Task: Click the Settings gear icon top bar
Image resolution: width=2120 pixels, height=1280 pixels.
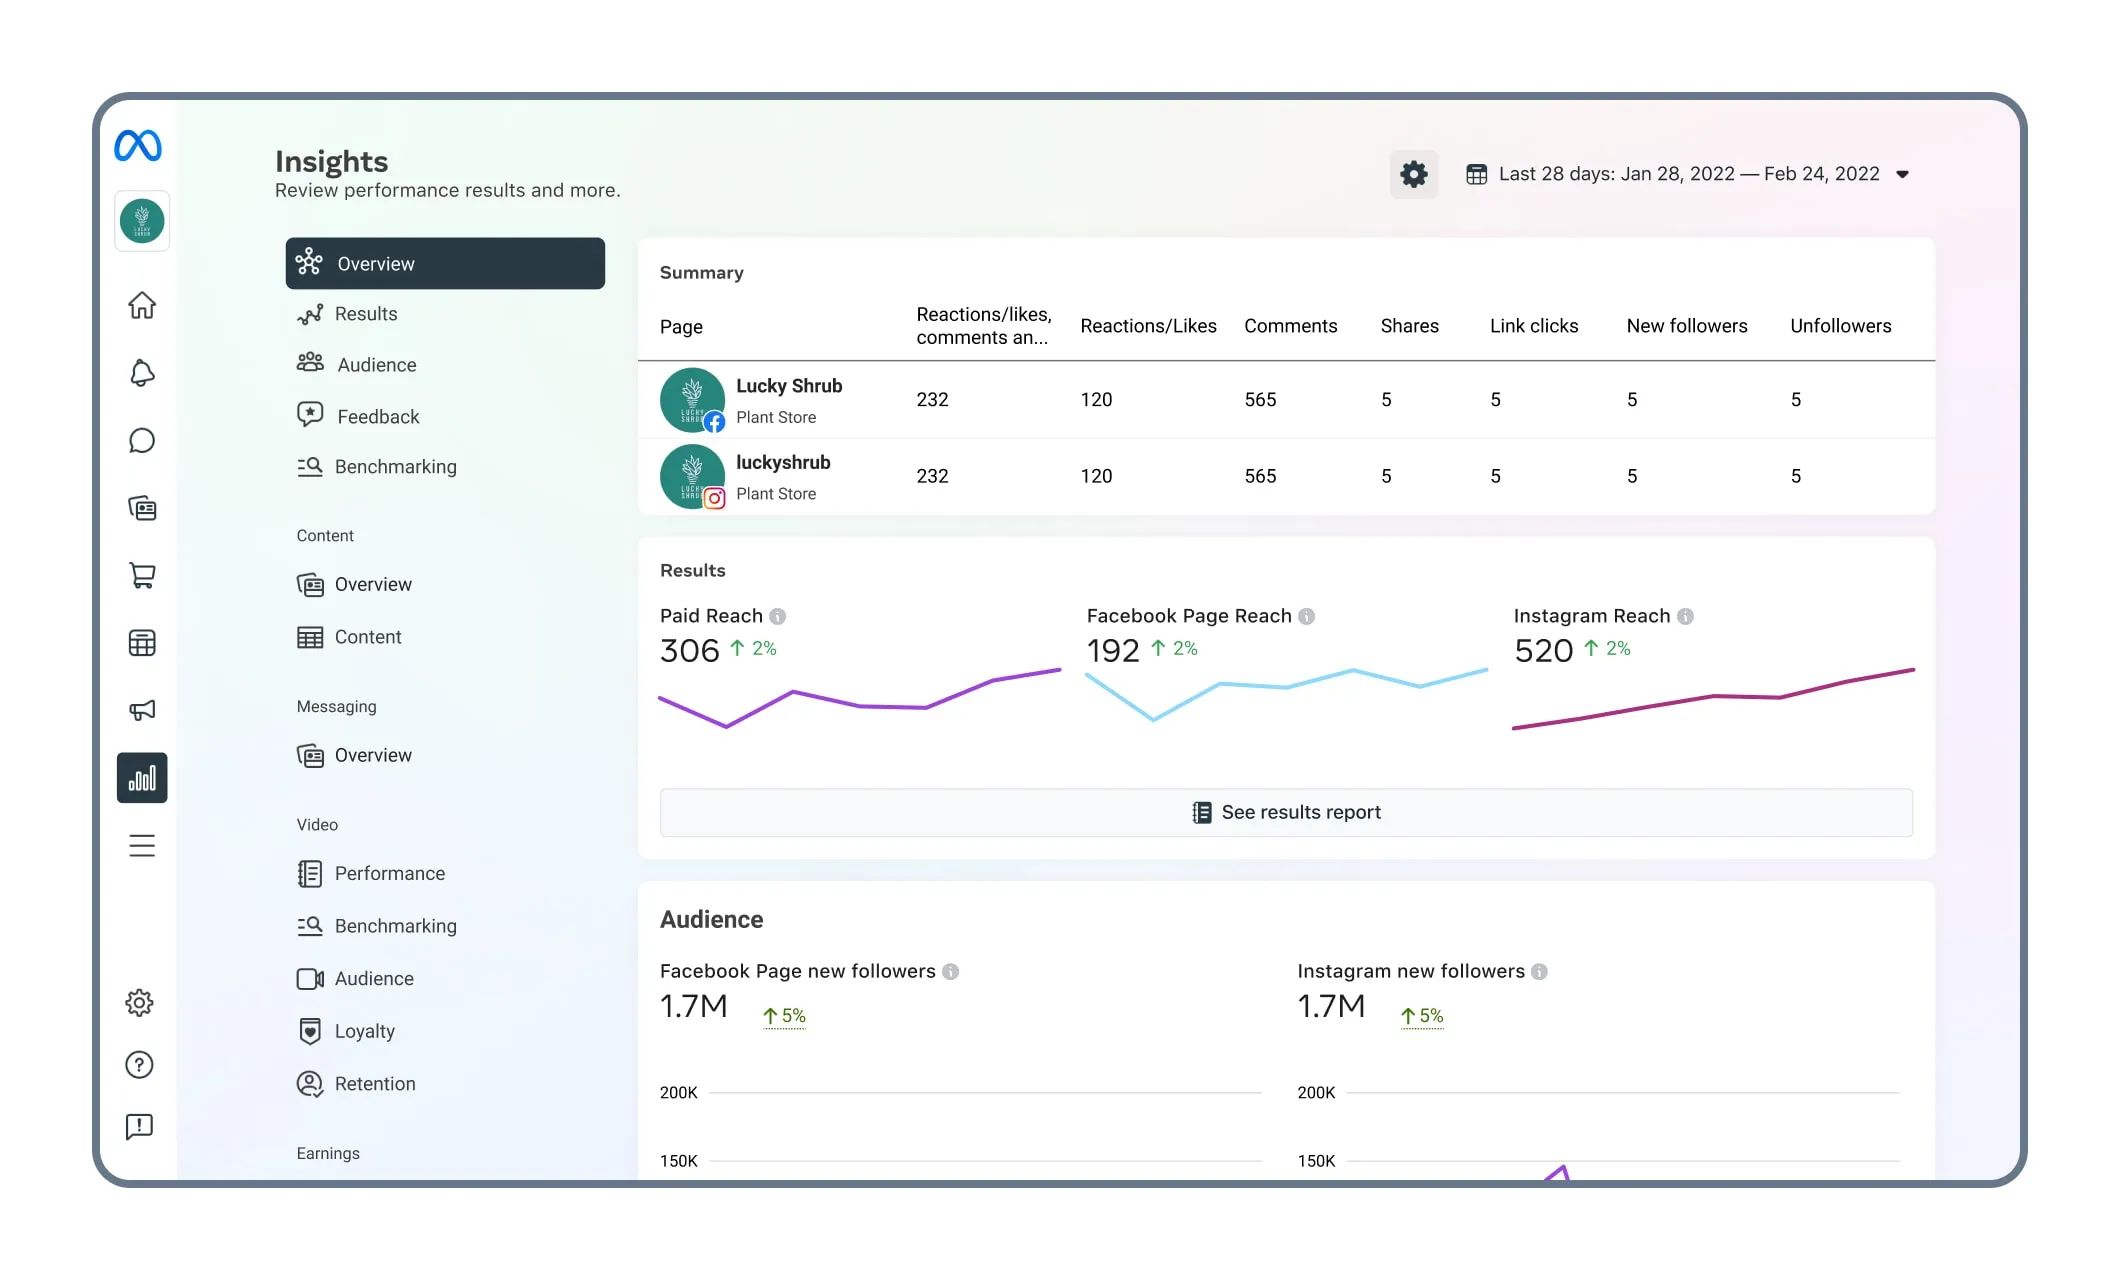Action: coord(1413,173)
